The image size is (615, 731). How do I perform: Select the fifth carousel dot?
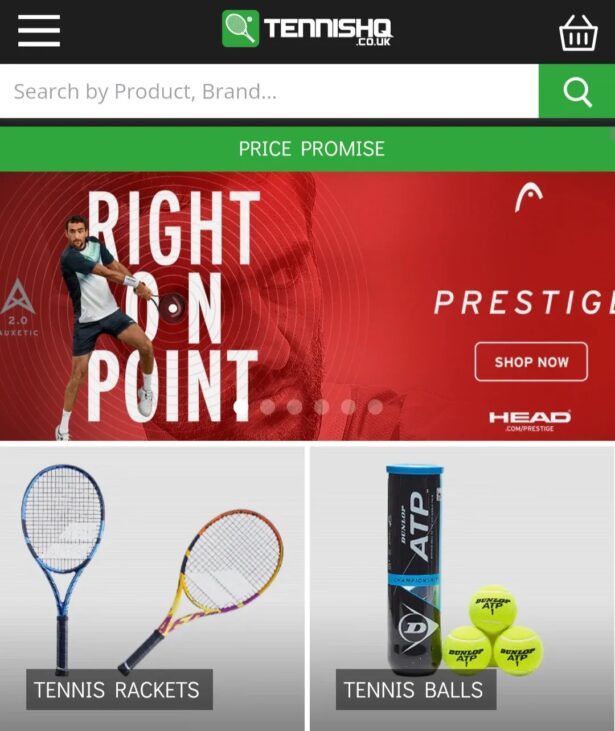(x=349, y=407)
